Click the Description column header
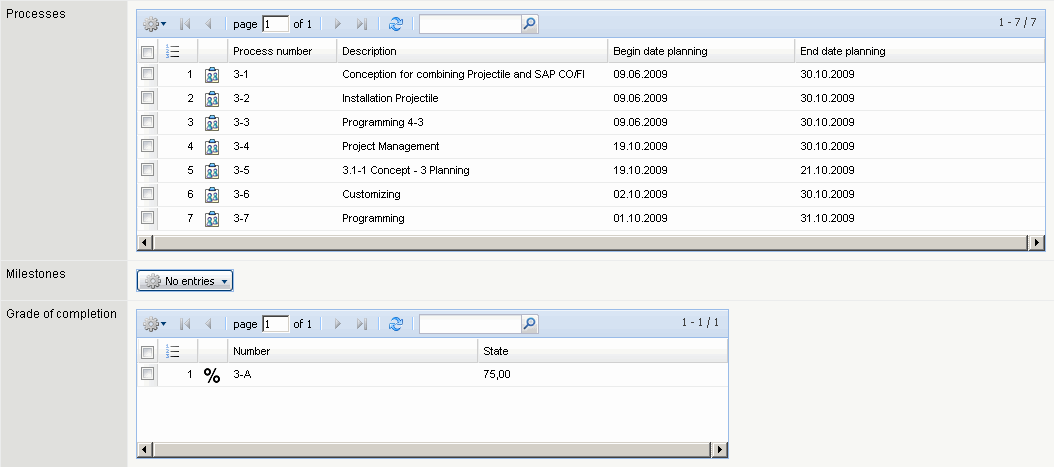 369,51
